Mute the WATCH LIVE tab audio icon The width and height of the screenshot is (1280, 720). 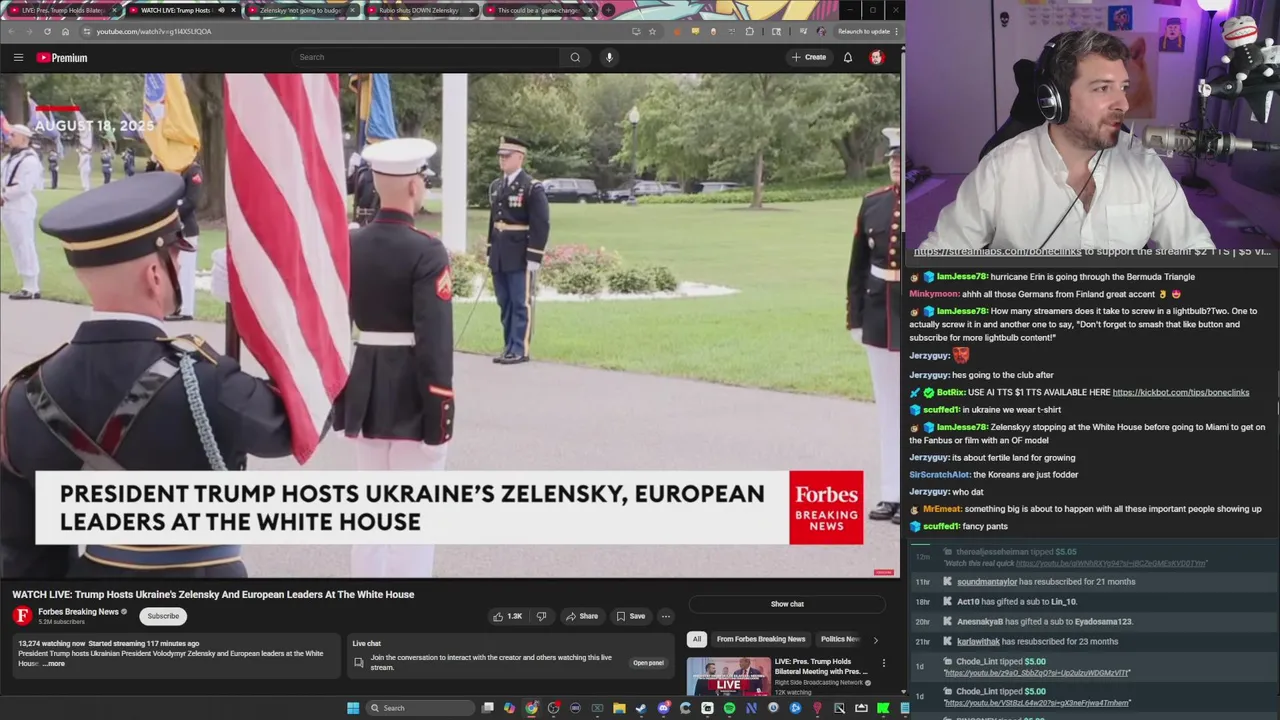[x=221, y=10]
